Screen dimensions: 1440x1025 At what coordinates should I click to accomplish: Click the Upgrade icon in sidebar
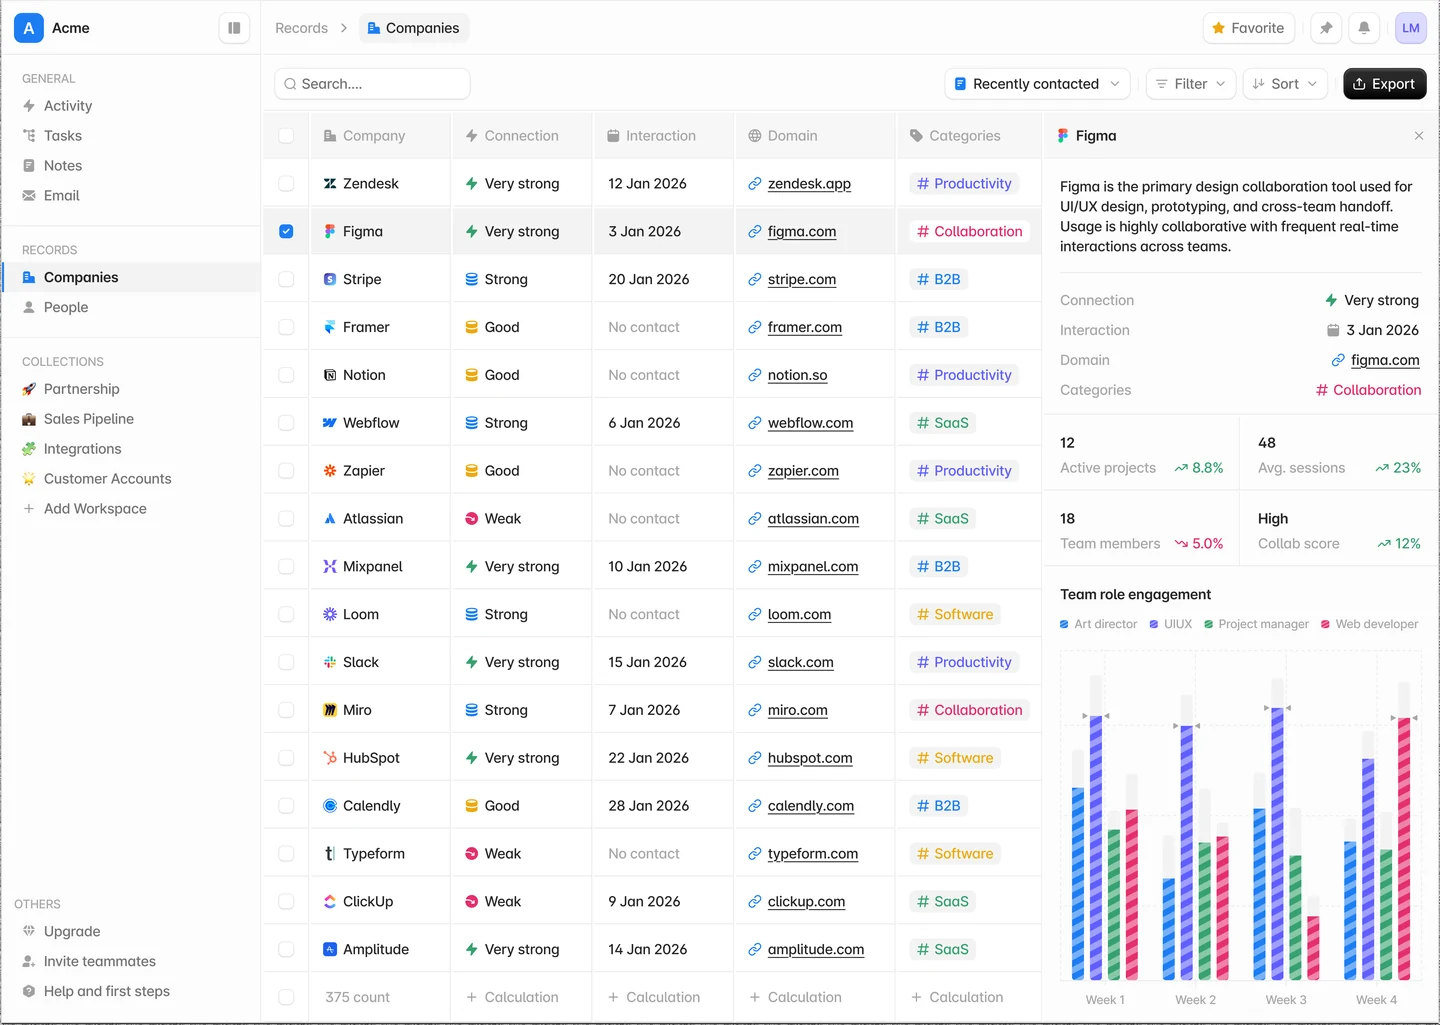pos(29,931)
